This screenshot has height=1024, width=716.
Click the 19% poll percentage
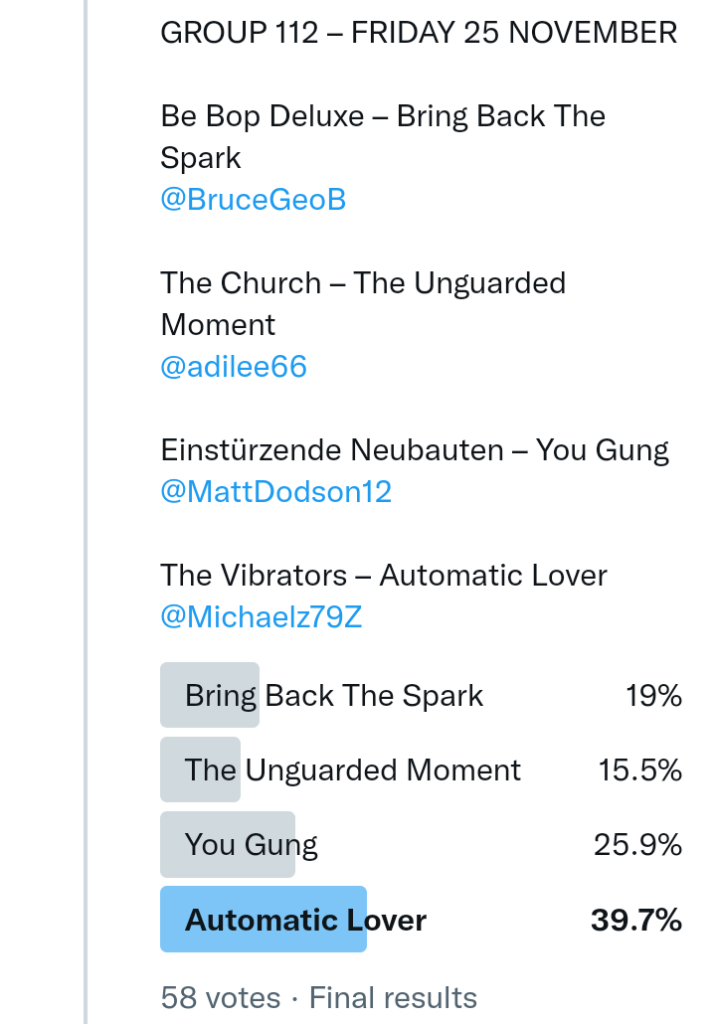[654, 696]
